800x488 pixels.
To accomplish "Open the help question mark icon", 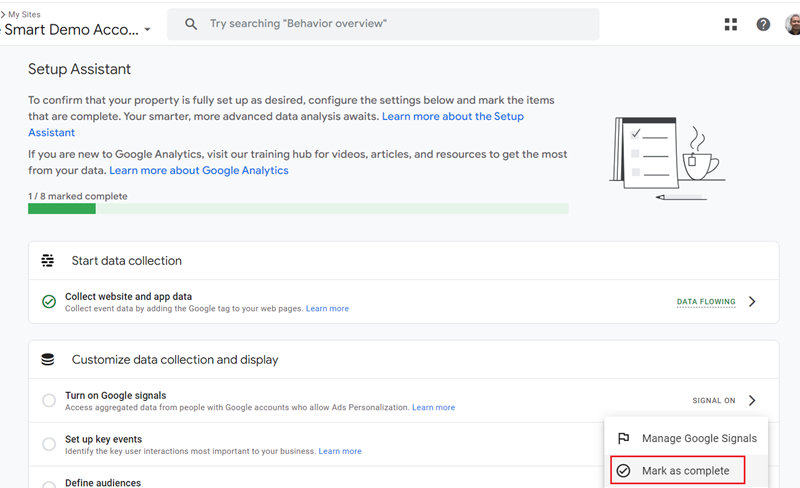I will (x=763, y=24).
